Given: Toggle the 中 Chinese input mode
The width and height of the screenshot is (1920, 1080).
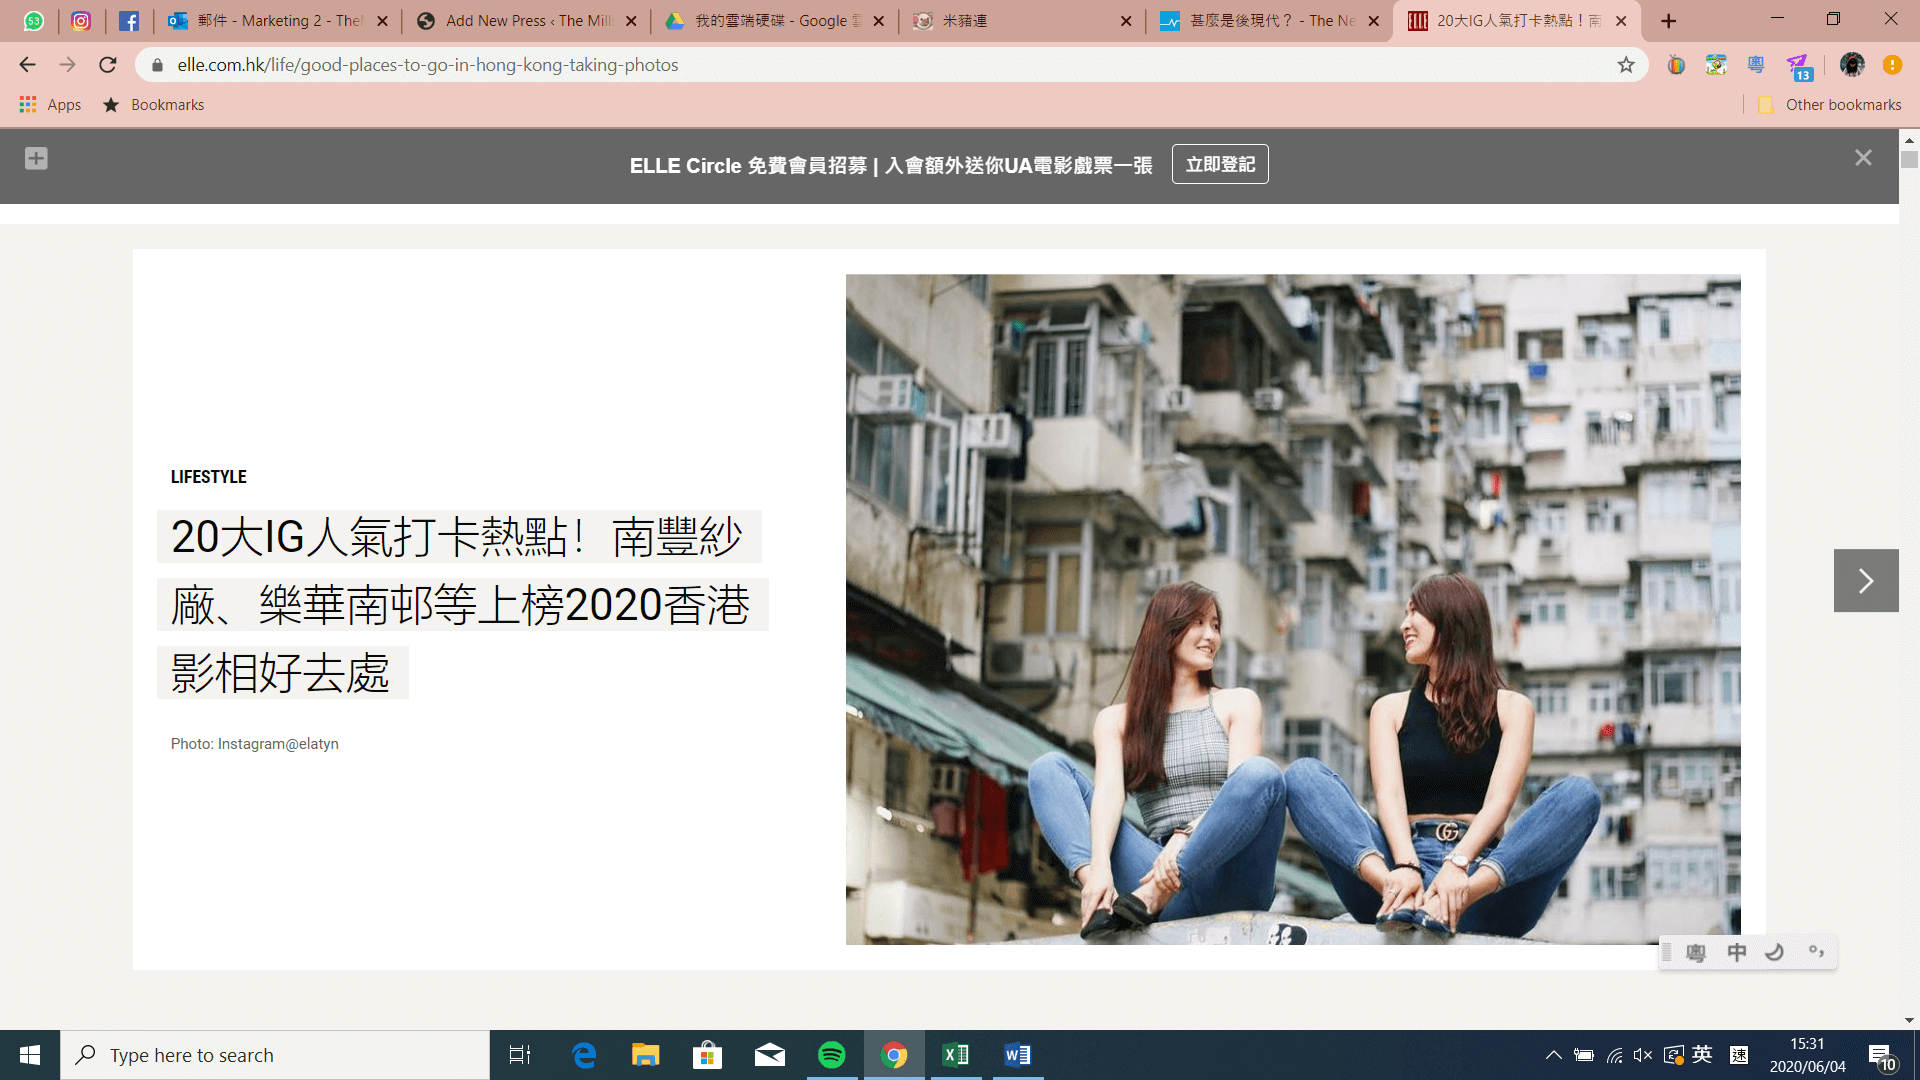Looking at the screenshot, I should point(1737,952).
